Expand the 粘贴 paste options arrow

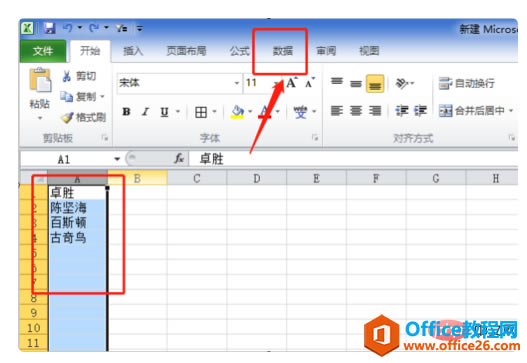coord(40,118)
